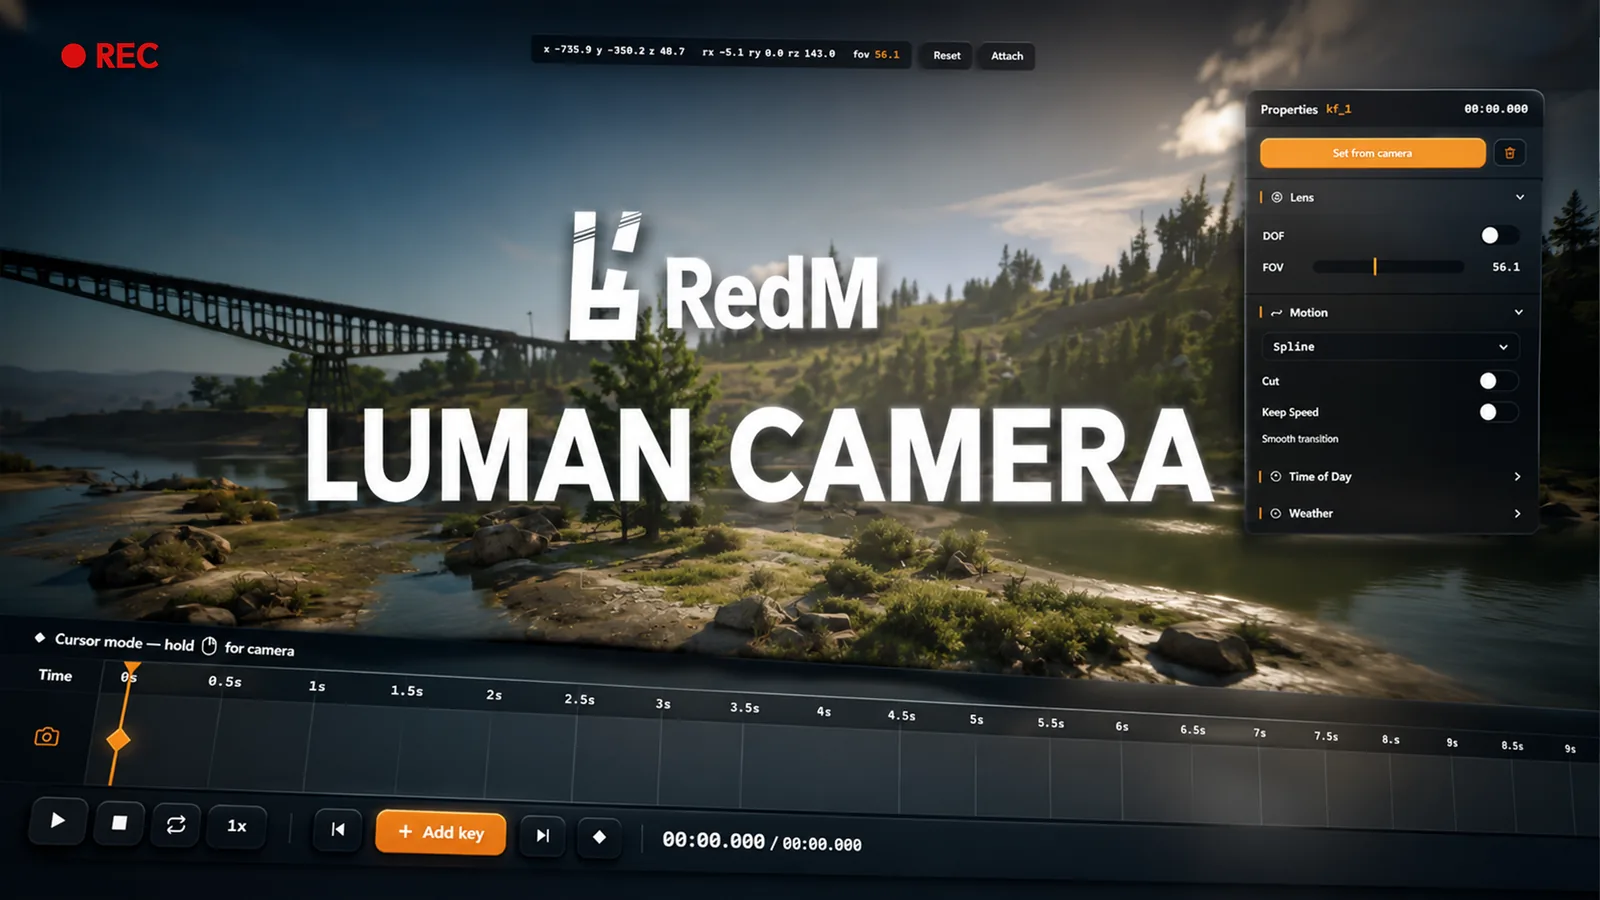Jump to the previous keyframe
The image size is (1600, 900).
[338, 830]
